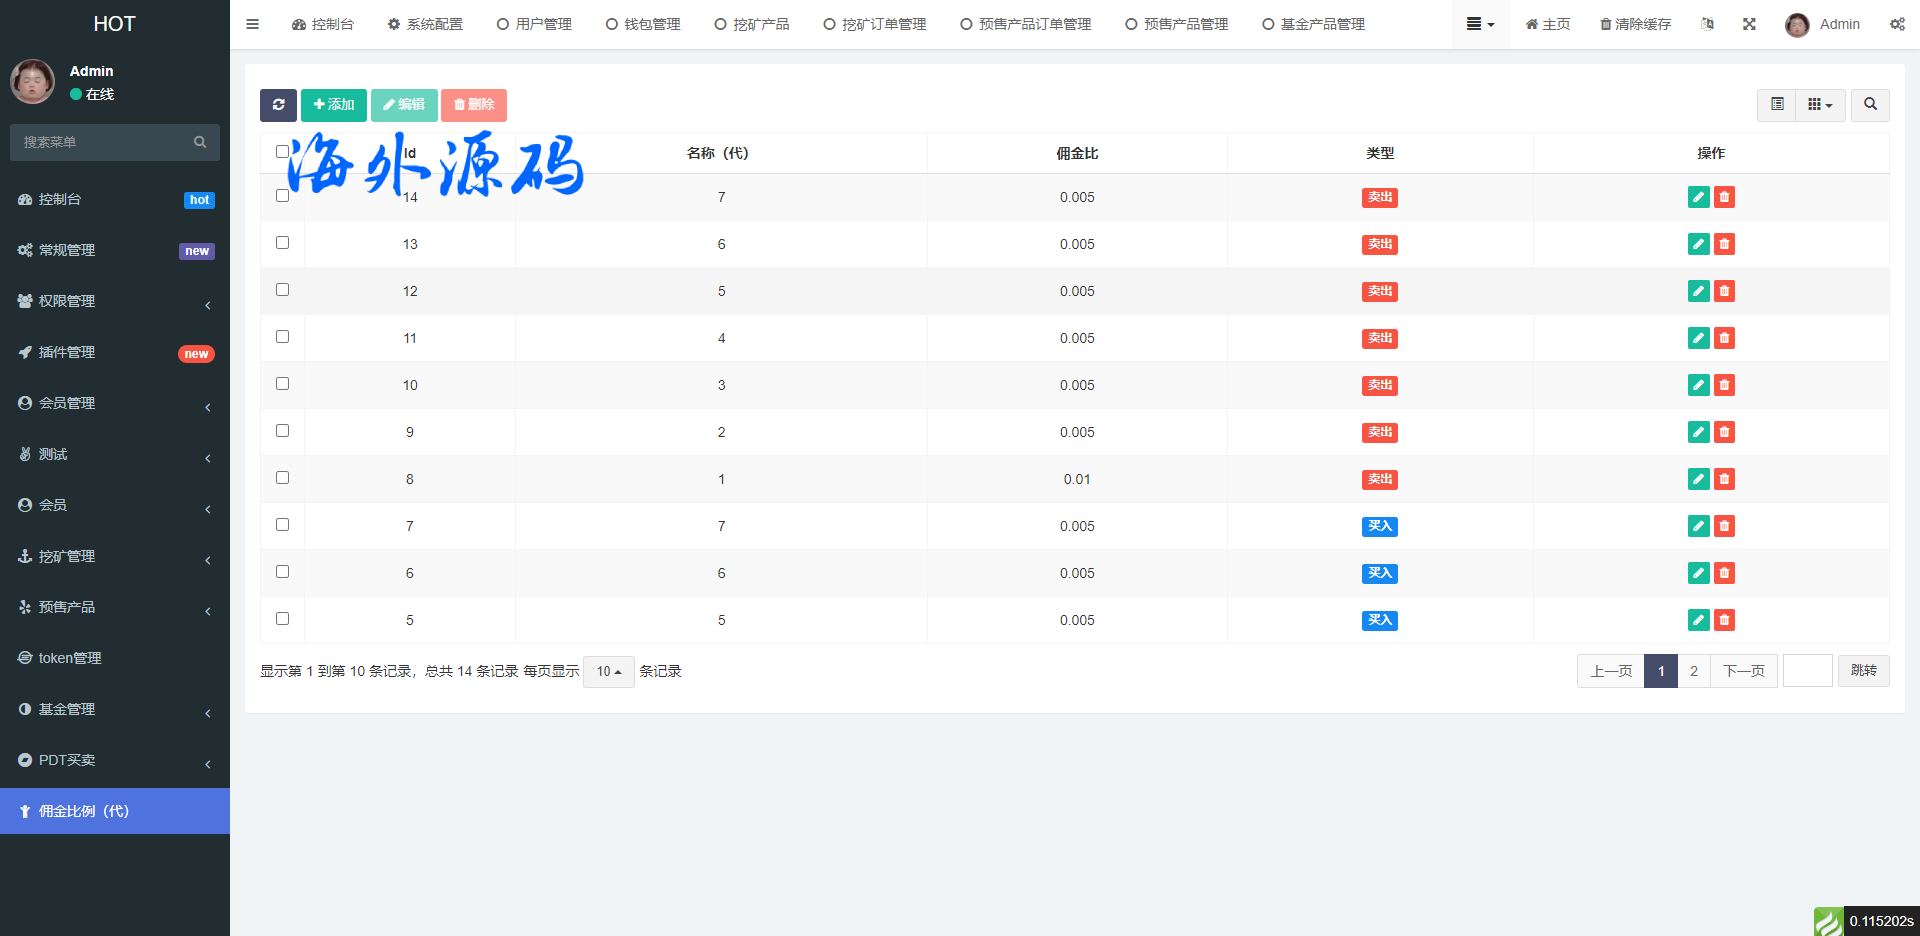Screen dimensions: 1920x936
Task: Click the red delete icon for row Id 8
Action: pos(1724,479)
